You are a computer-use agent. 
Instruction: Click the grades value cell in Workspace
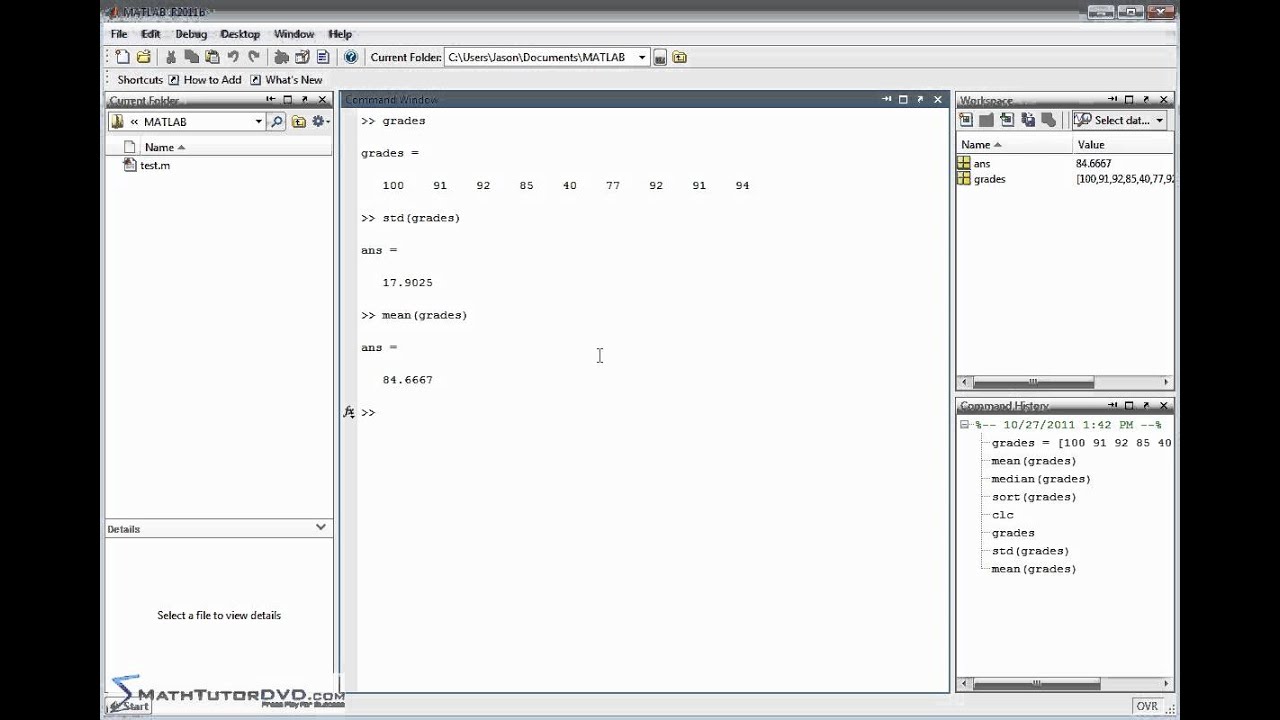[1124, 179]
